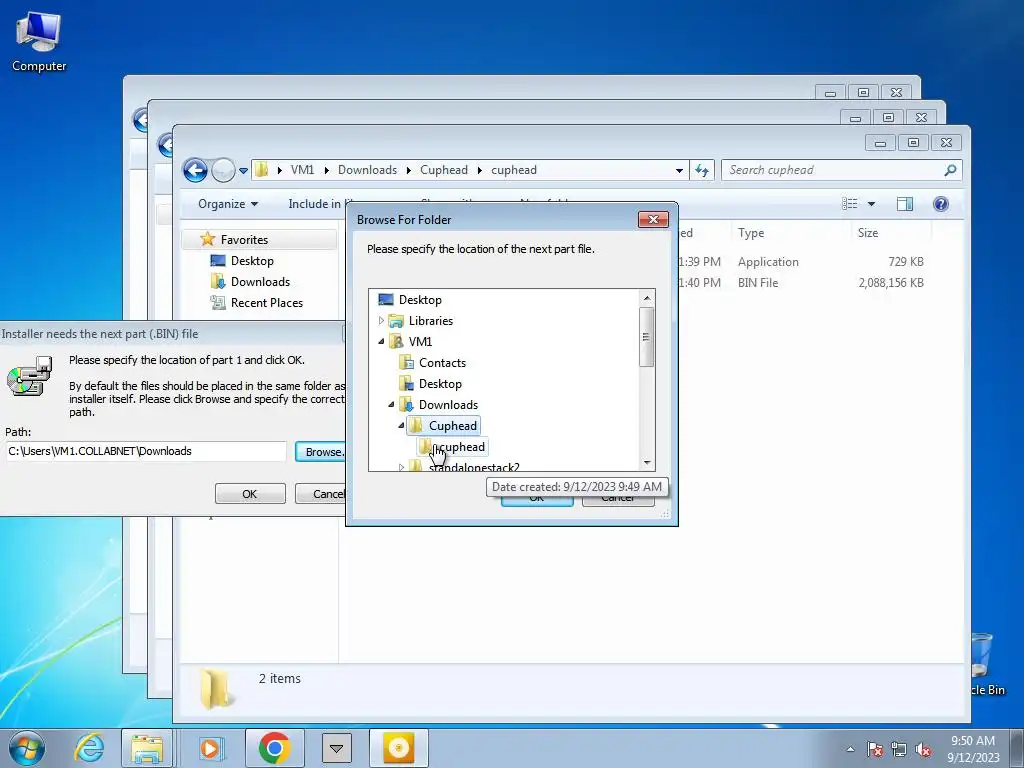Image resolution: width=1024 pixels, height=768 pixels.
Task: Open the Organize menu
Action: click(x=228, y=204)
